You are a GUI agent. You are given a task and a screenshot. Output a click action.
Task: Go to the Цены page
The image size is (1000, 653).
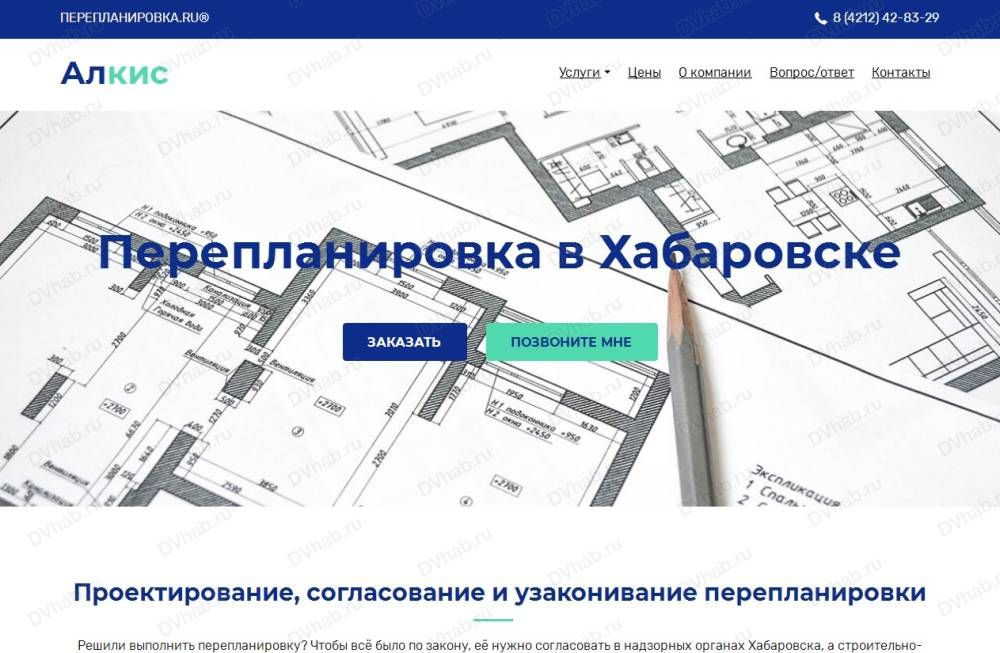coord(644,72)
